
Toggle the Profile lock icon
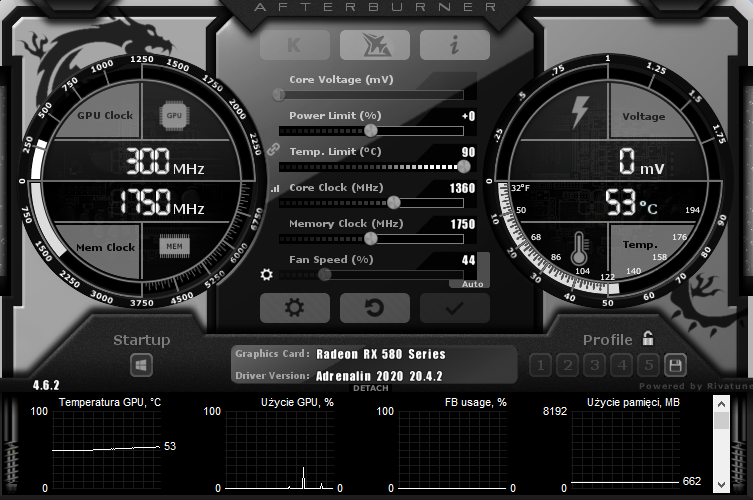tap(648, 338)
